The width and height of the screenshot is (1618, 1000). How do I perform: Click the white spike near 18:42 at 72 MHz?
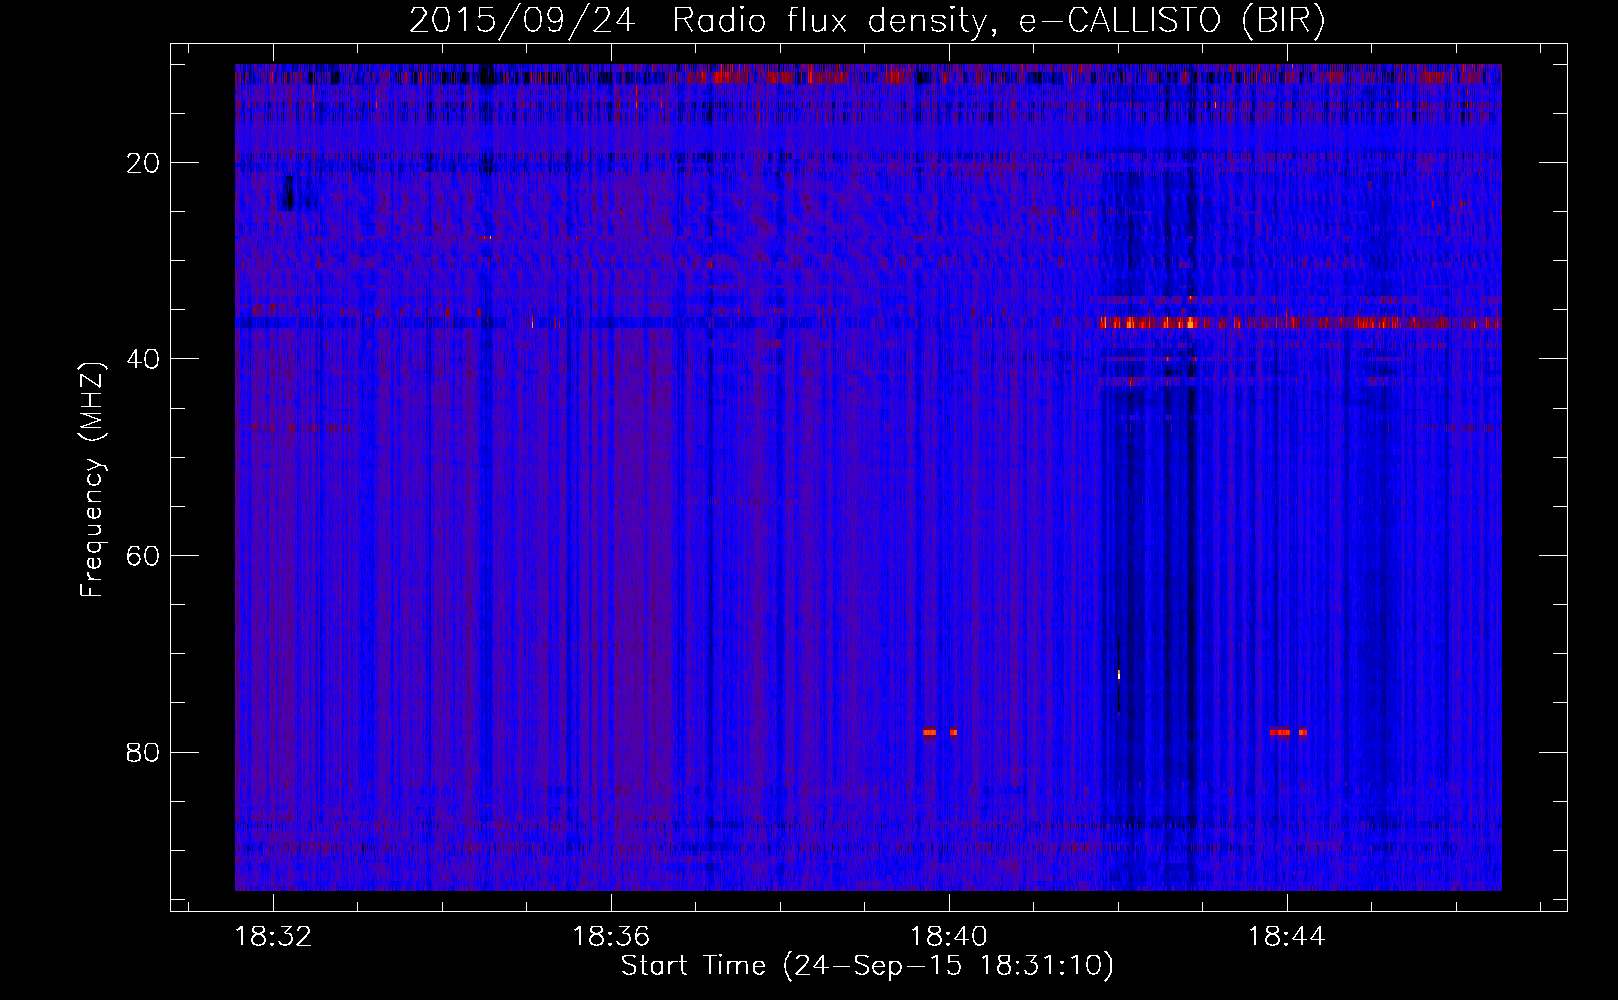point(1118,675)
